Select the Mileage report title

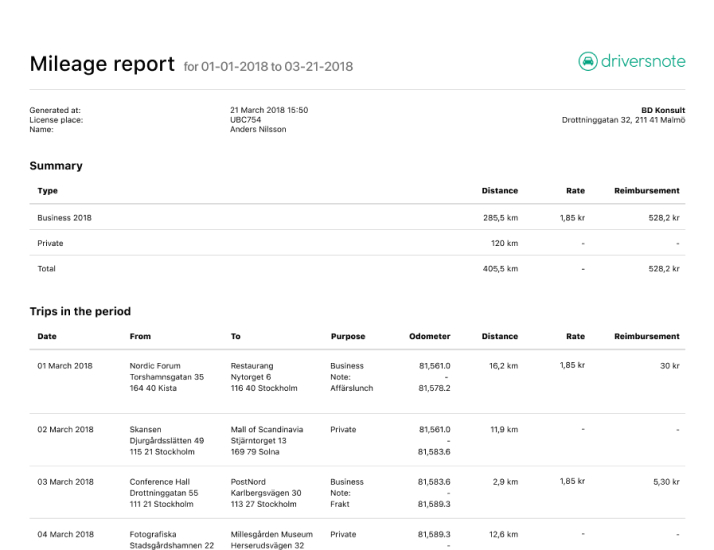(x=102, y=64)
